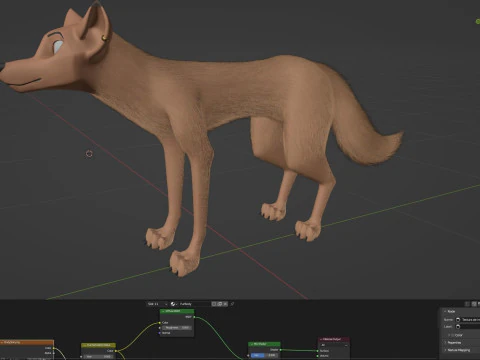Click the new material duplicate button

point(220,304)
